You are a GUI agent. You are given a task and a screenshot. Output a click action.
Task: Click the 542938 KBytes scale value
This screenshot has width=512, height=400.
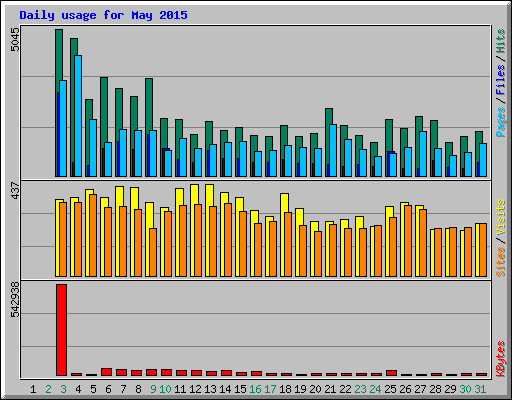[x=15, y=300]
